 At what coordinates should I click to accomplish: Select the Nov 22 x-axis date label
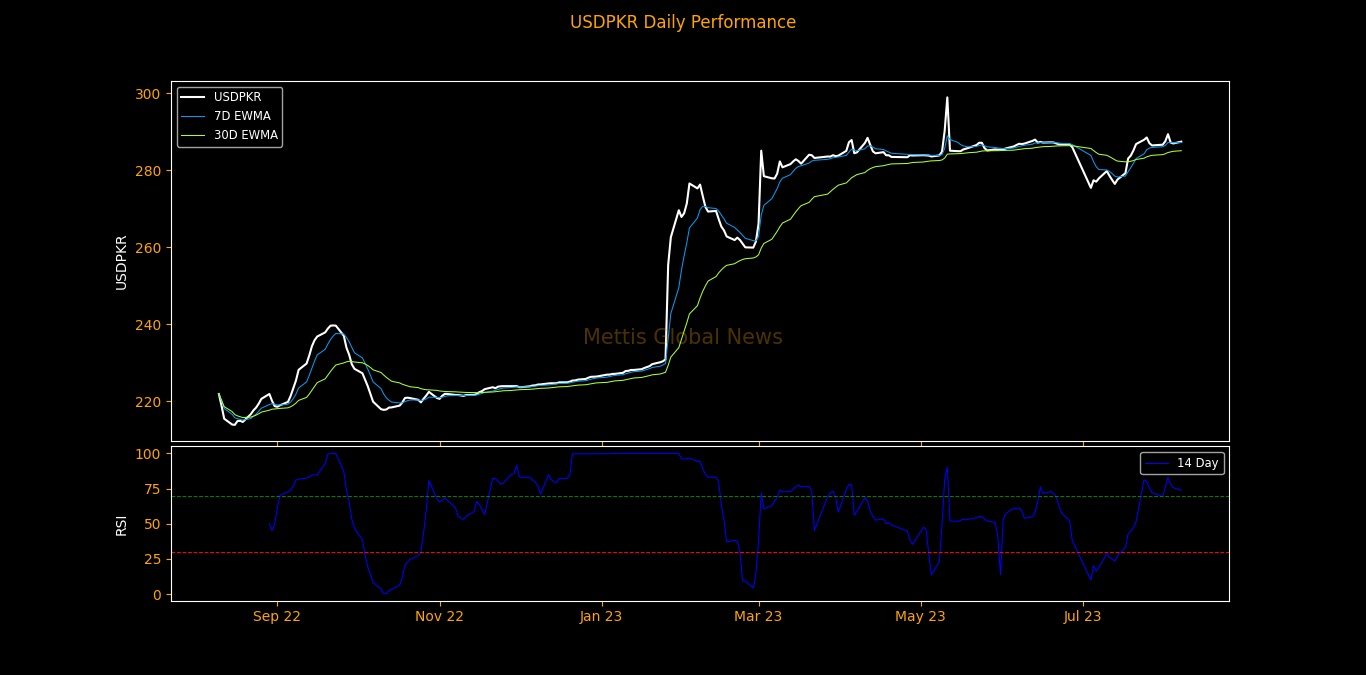439,617
